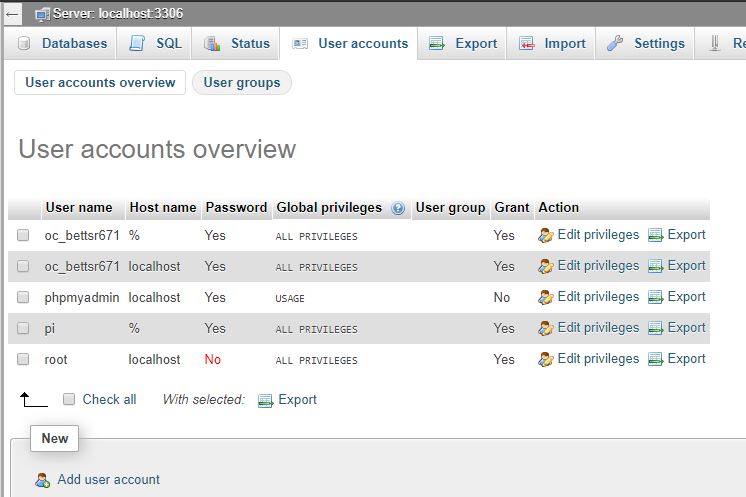This screenshot has width=746, height=497.
Task: Open the Status tab
Action: coord(235,43)
